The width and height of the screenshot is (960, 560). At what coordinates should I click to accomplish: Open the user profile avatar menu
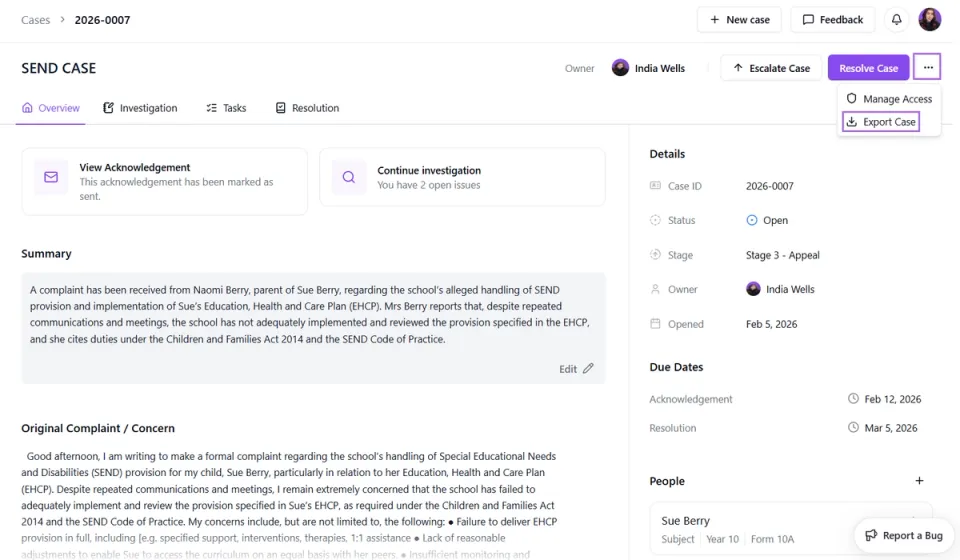pos(929,20)
